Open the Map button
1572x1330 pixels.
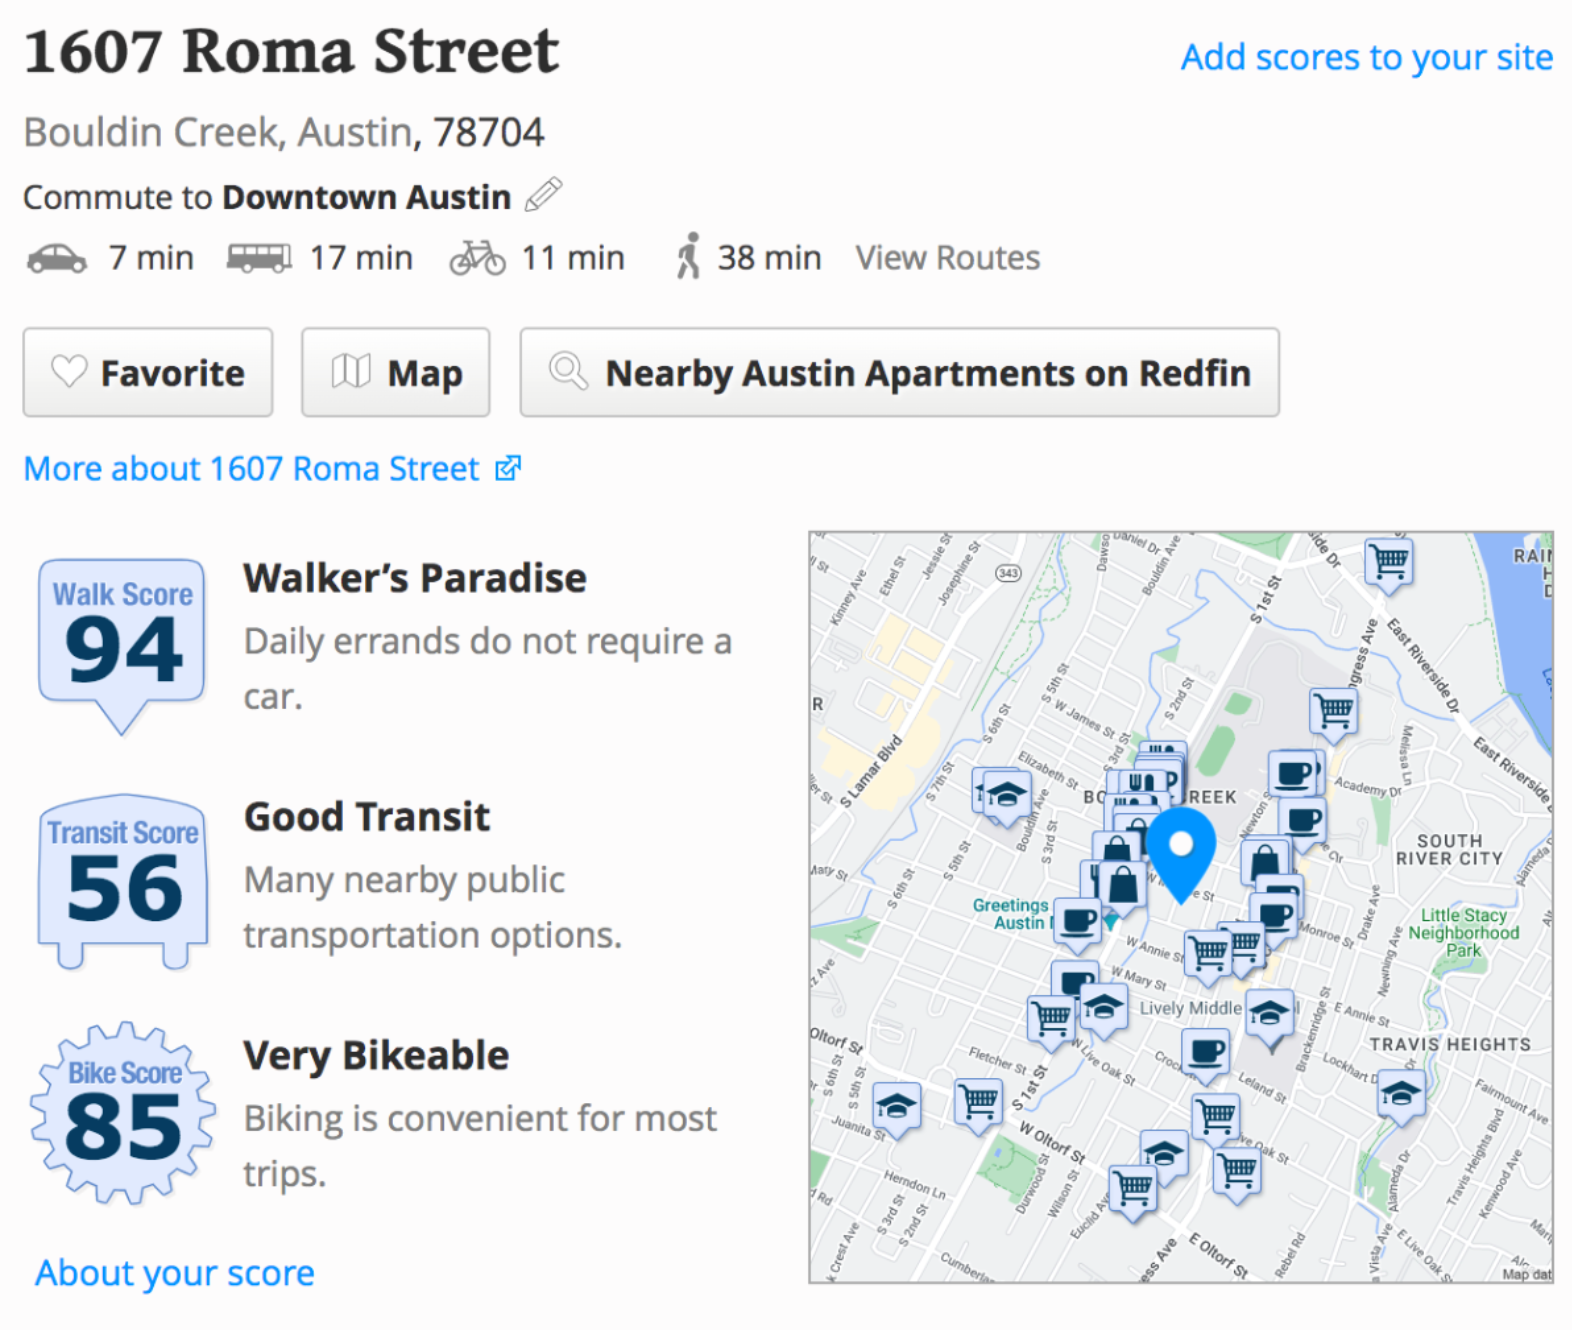tap(396, 372)
